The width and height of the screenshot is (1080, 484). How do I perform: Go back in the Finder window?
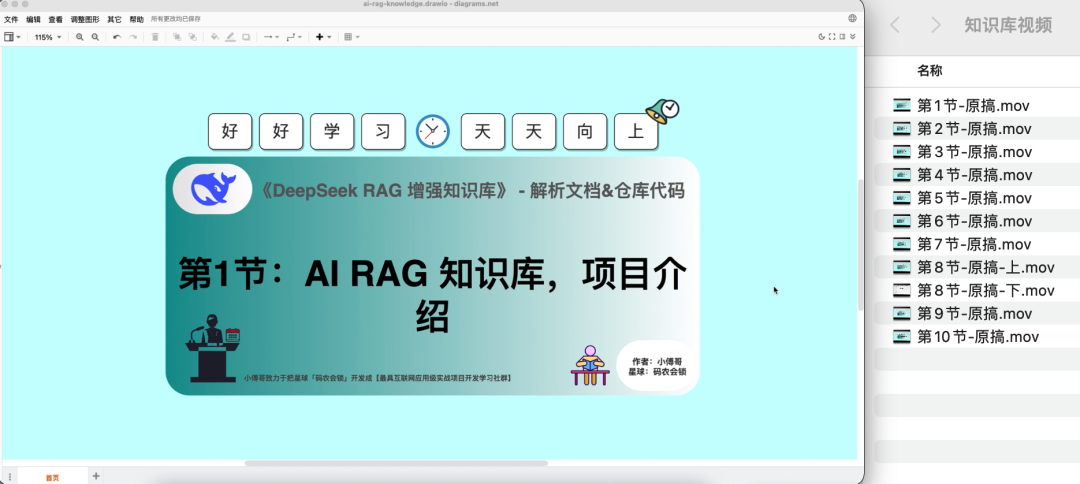point(895,25)
